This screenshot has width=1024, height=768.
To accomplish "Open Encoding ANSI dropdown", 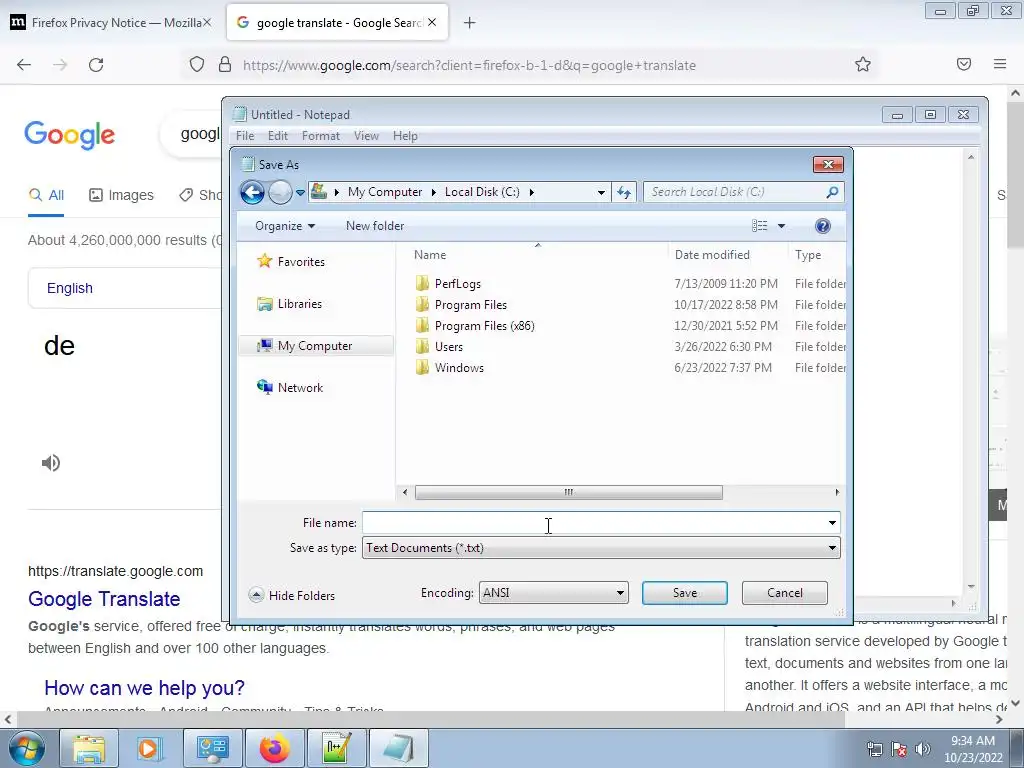I will click(554, 593).
